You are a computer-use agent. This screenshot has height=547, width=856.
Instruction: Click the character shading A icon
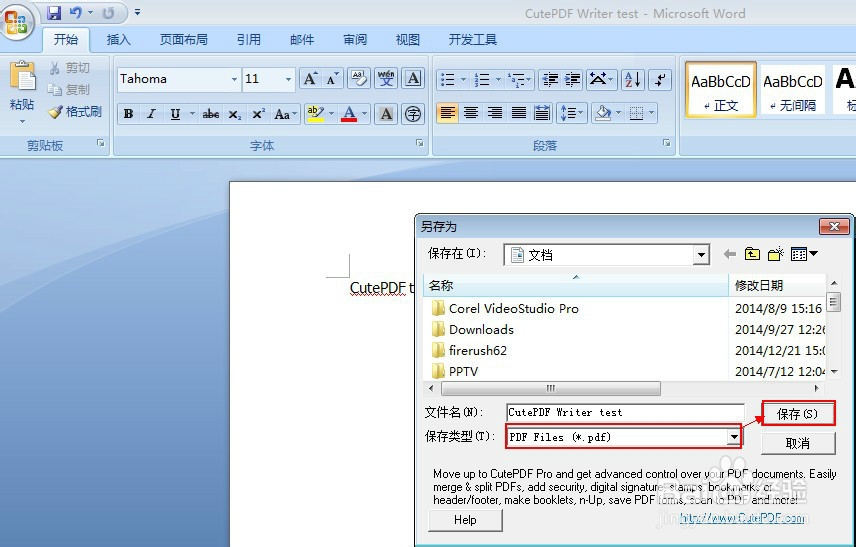(386, 114)
